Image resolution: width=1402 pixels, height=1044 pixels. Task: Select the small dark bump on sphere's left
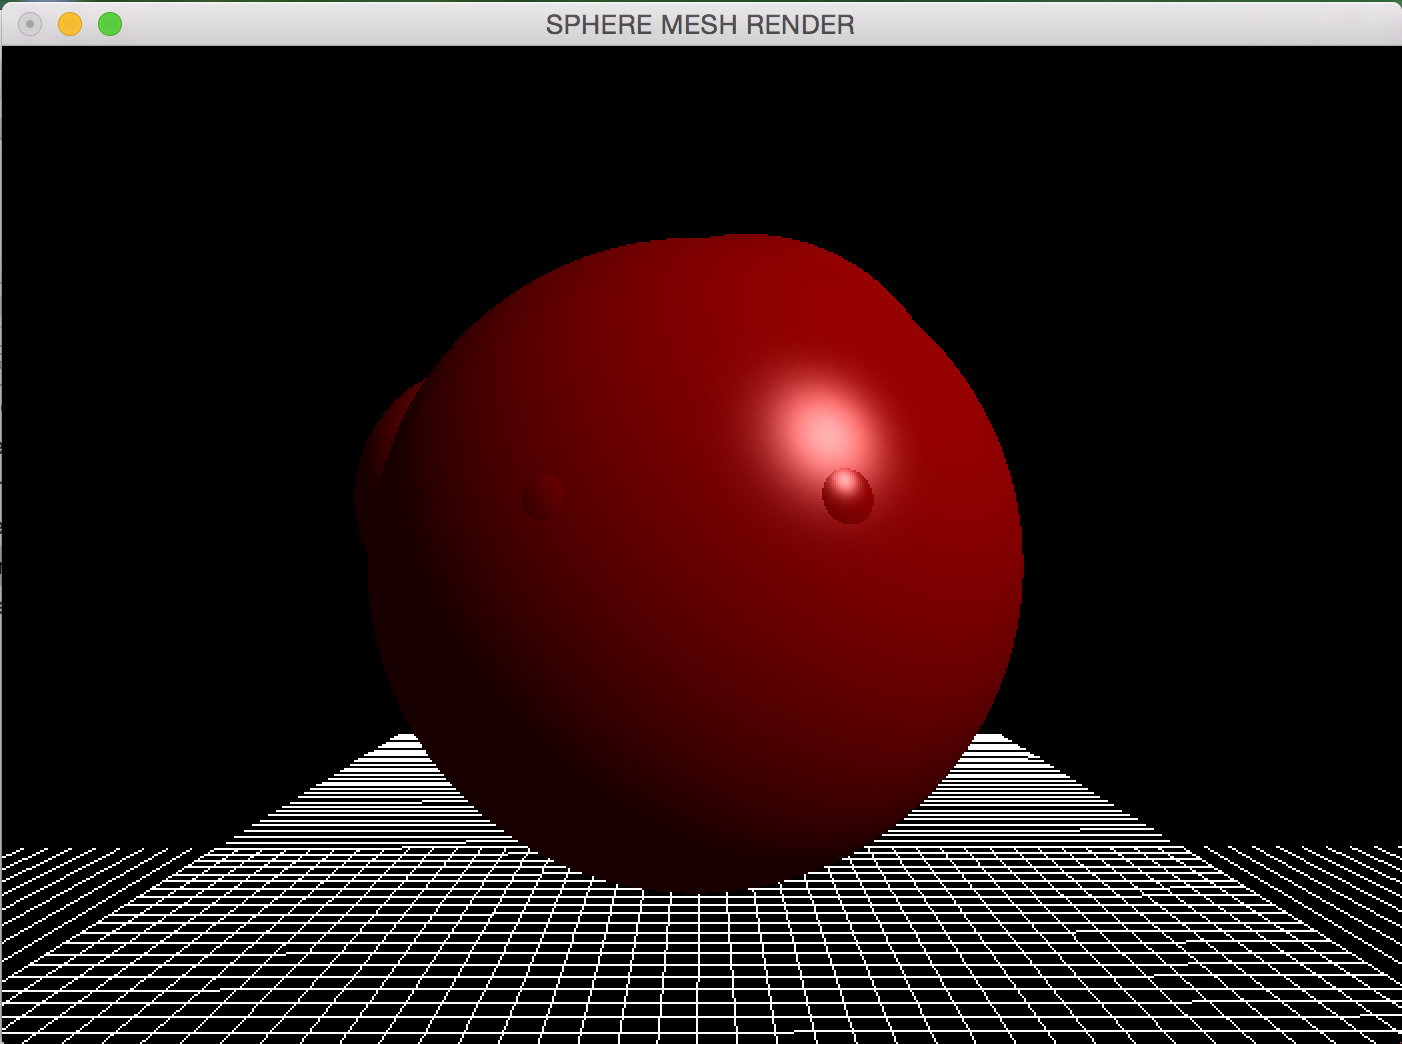point(543,496)
